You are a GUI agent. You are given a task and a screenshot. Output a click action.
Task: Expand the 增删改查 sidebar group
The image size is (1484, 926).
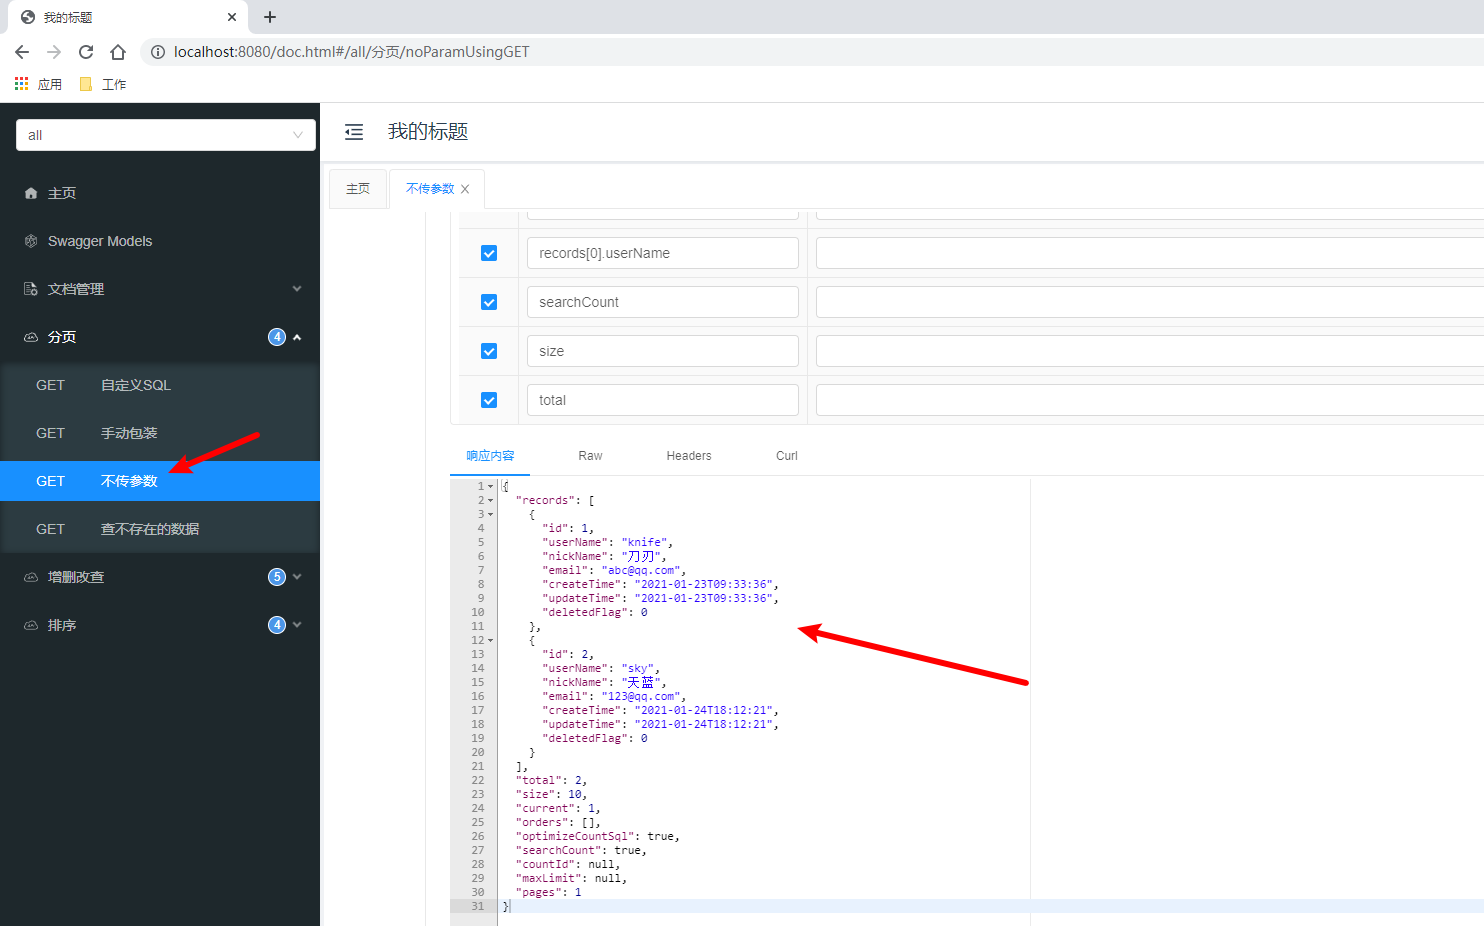[160, 577]
